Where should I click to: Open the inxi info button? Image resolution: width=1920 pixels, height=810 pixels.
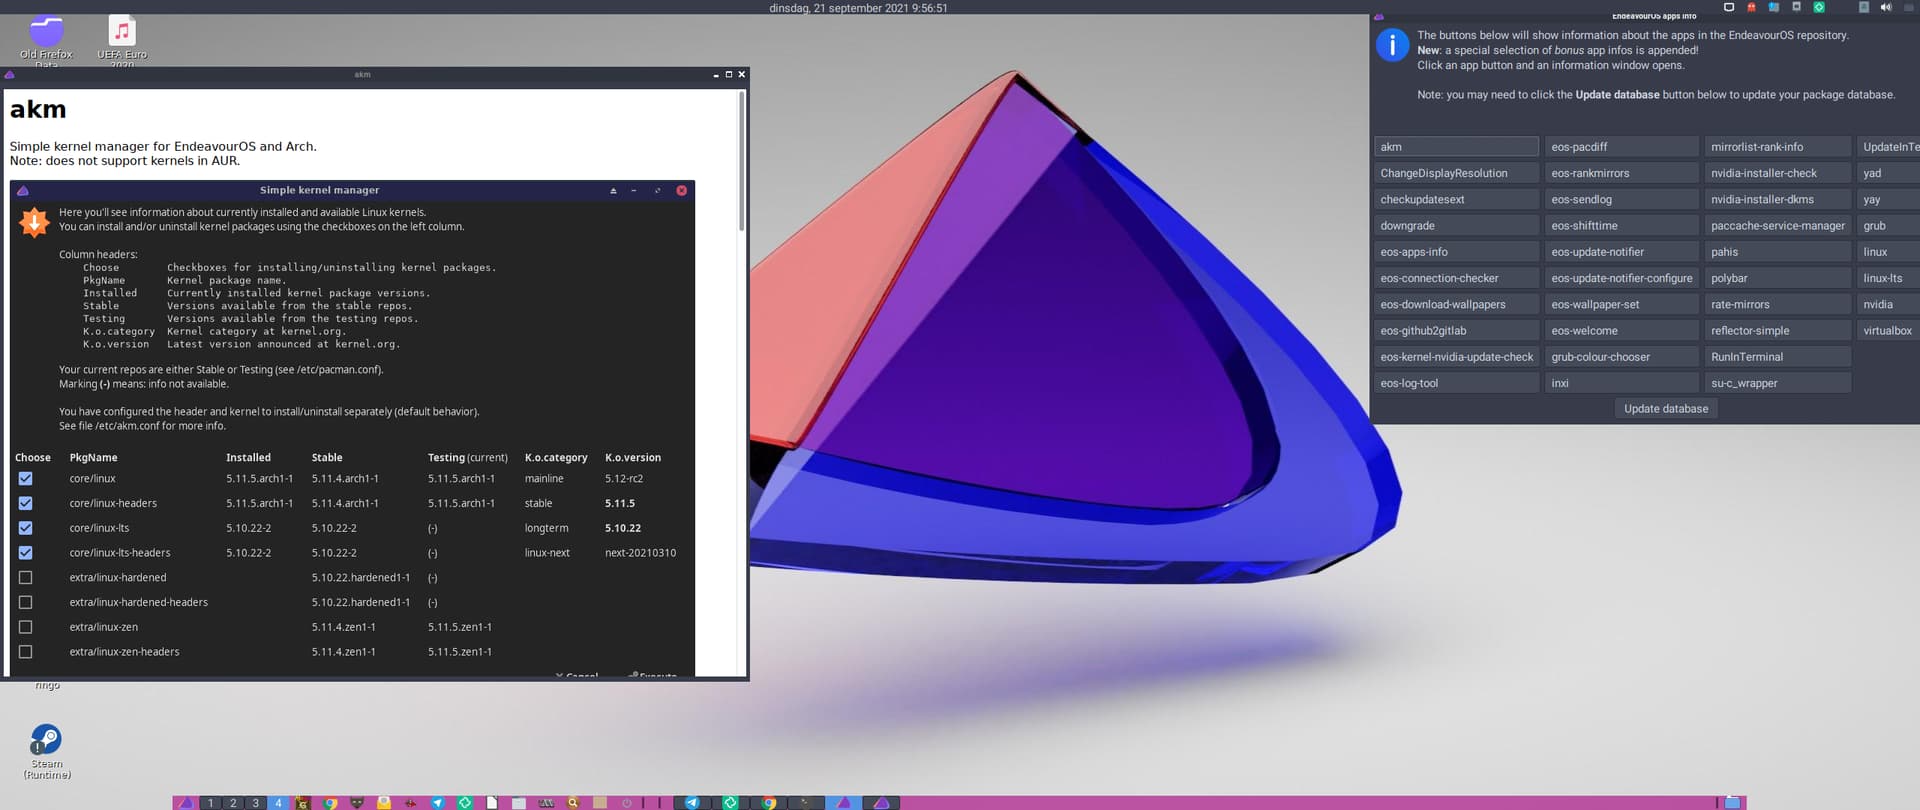[1622, 383]
